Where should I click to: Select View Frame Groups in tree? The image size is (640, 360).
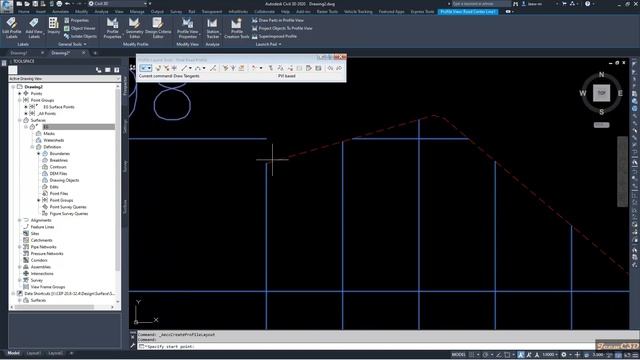point(48,287)
